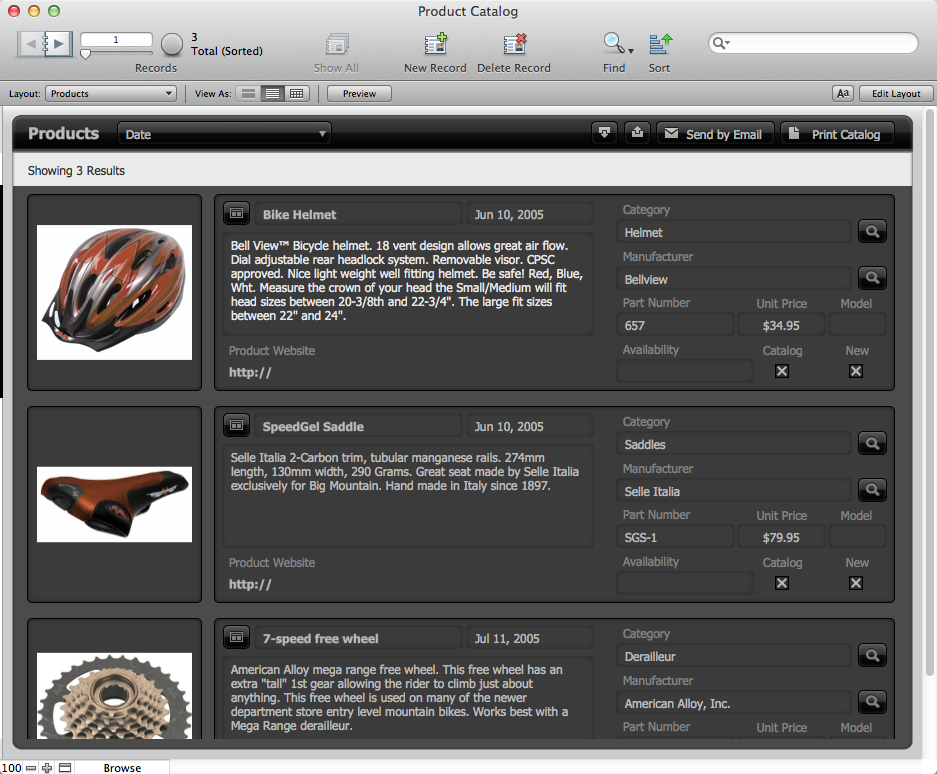937x774 pixels.
Task: Open SpeedGel Saddle product website link
Action: pyautogui.click(x=250, y=585)
